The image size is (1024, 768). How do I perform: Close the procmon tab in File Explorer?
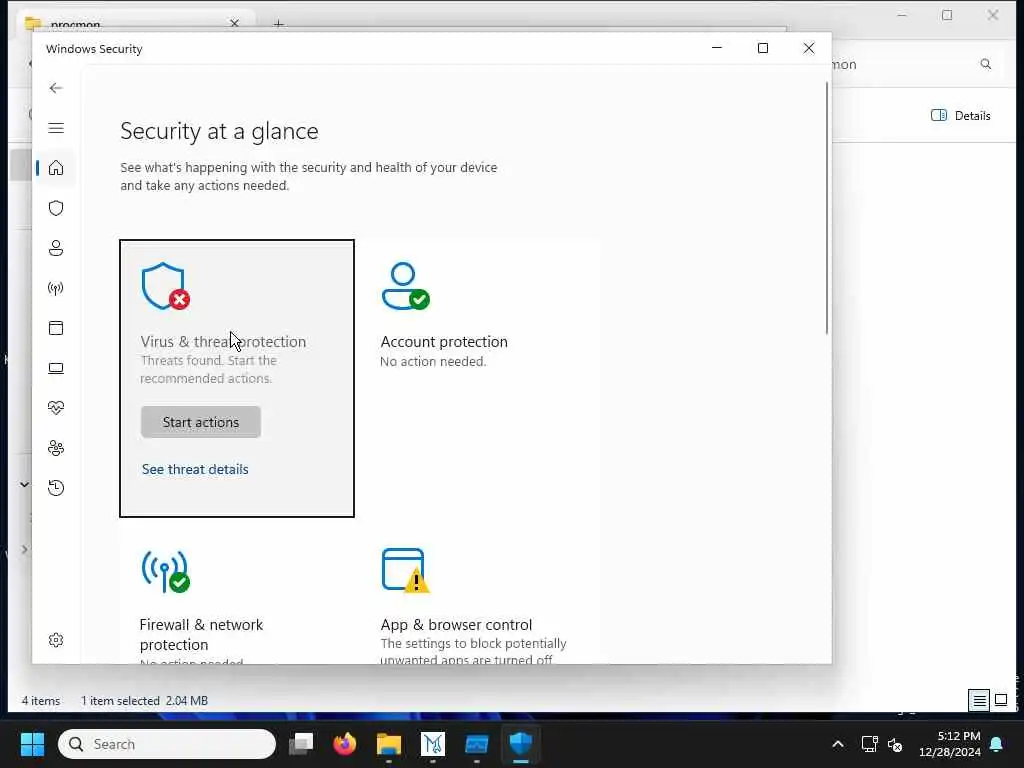234,24
